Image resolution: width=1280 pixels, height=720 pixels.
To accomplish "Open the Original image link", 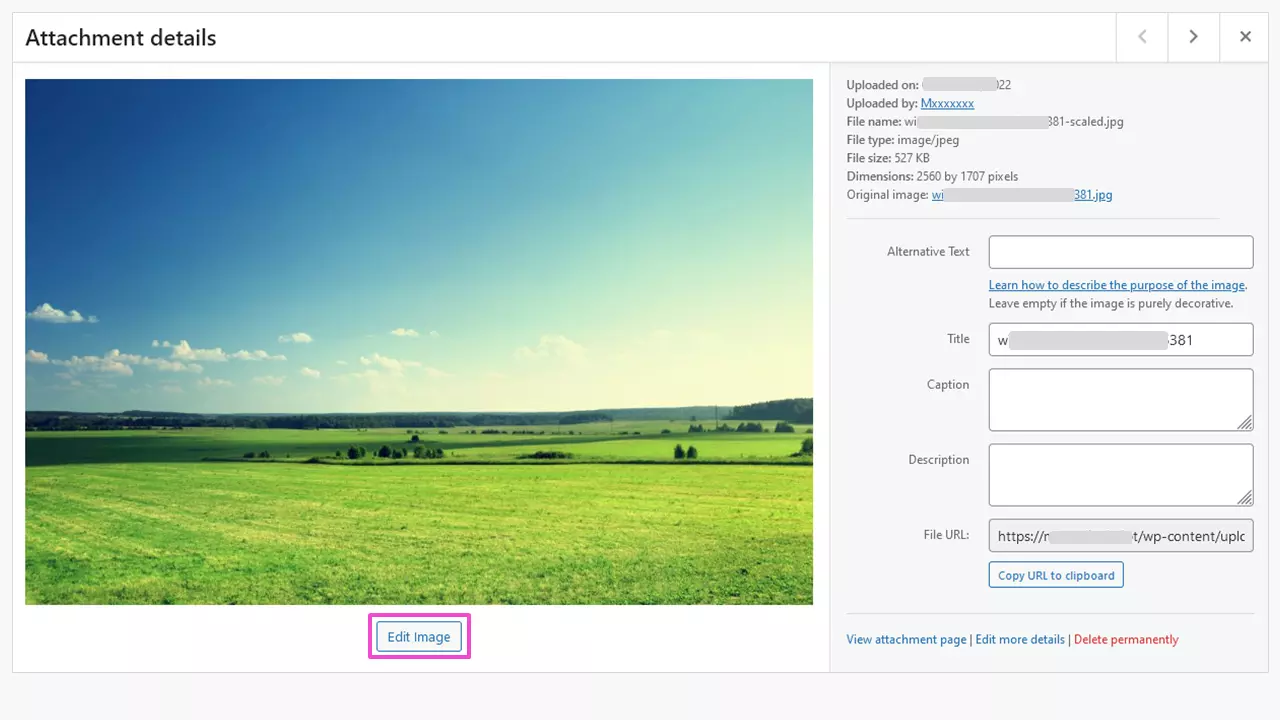I will pos(1022,194).
